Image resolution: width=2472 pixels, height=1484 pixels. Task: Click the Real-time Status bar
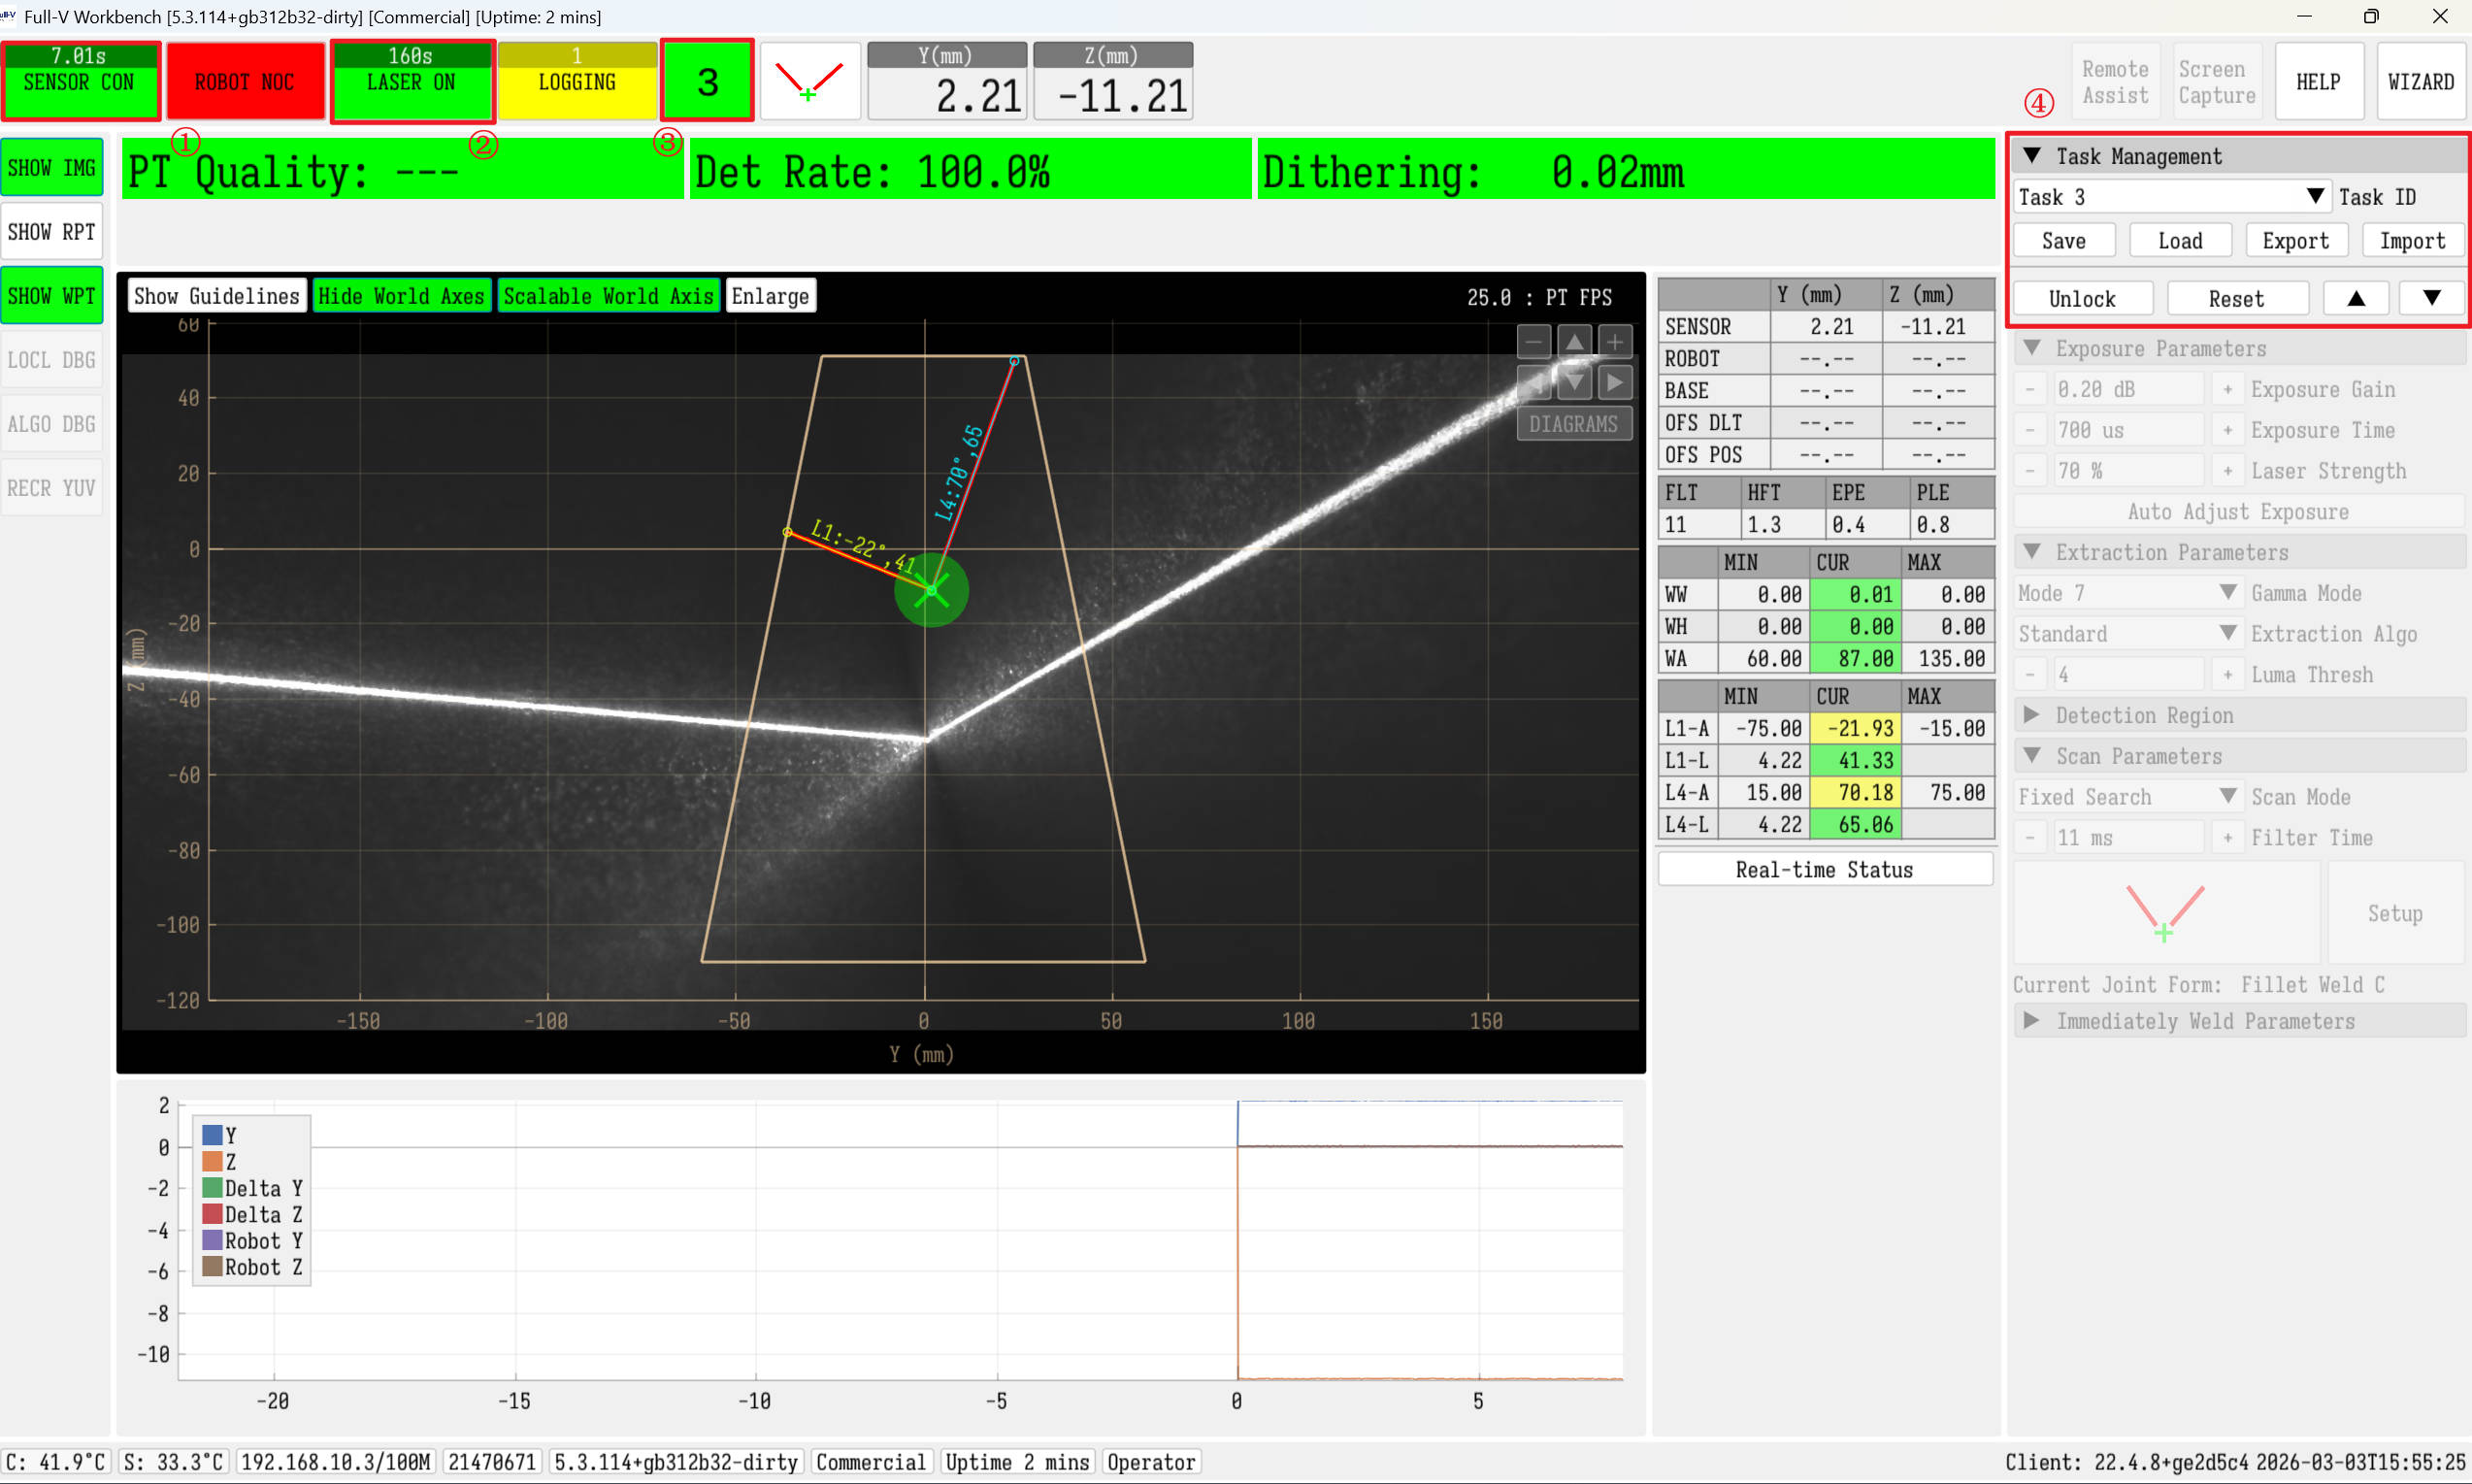pyautogui.click(x=1824, y=870)
